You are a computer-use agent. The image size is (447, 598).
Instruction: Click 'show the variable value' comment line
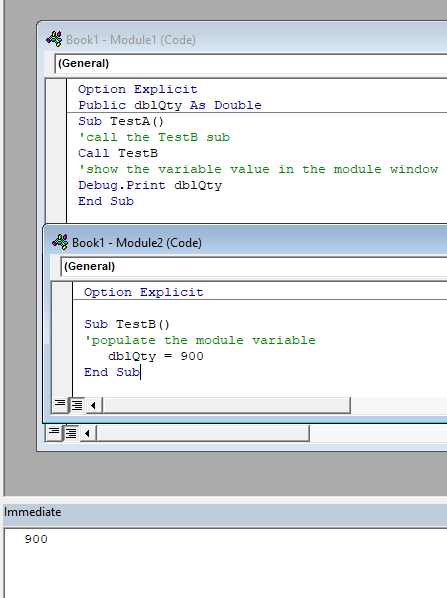258,169
